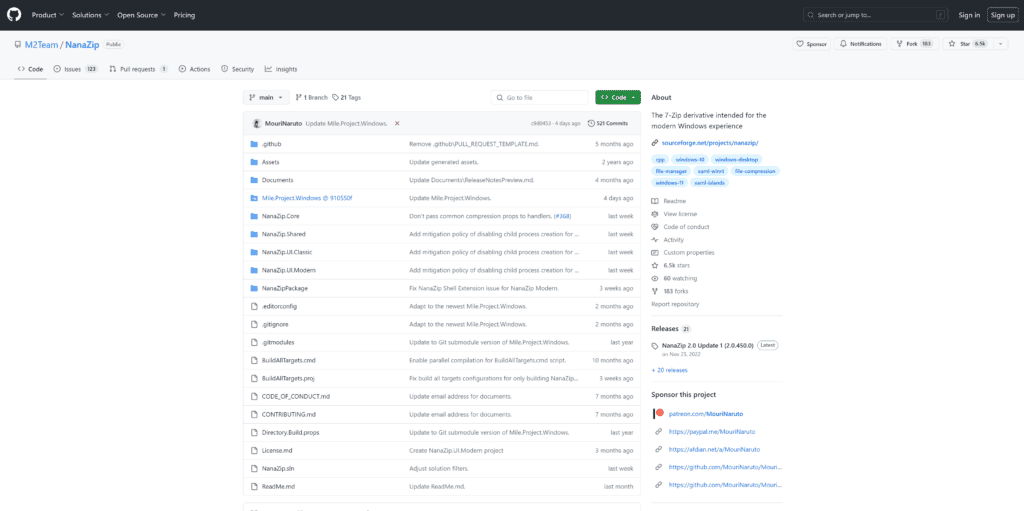Open CODE_OF_CONDUCT.md file
The image size is (1024, 511).
[x=296, y=396]
